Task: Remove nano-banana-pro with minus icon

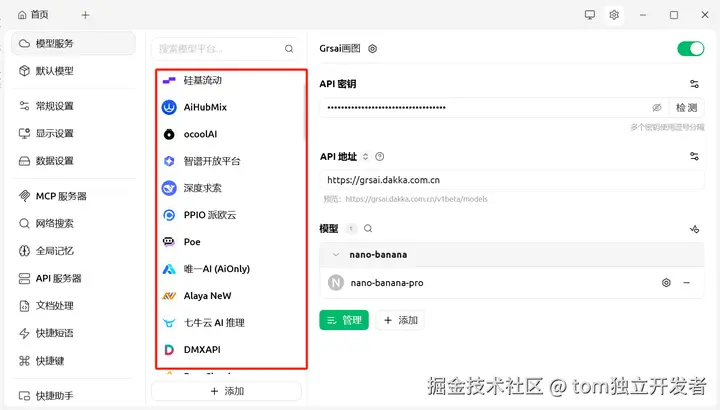Action: [x=686, y=283]
